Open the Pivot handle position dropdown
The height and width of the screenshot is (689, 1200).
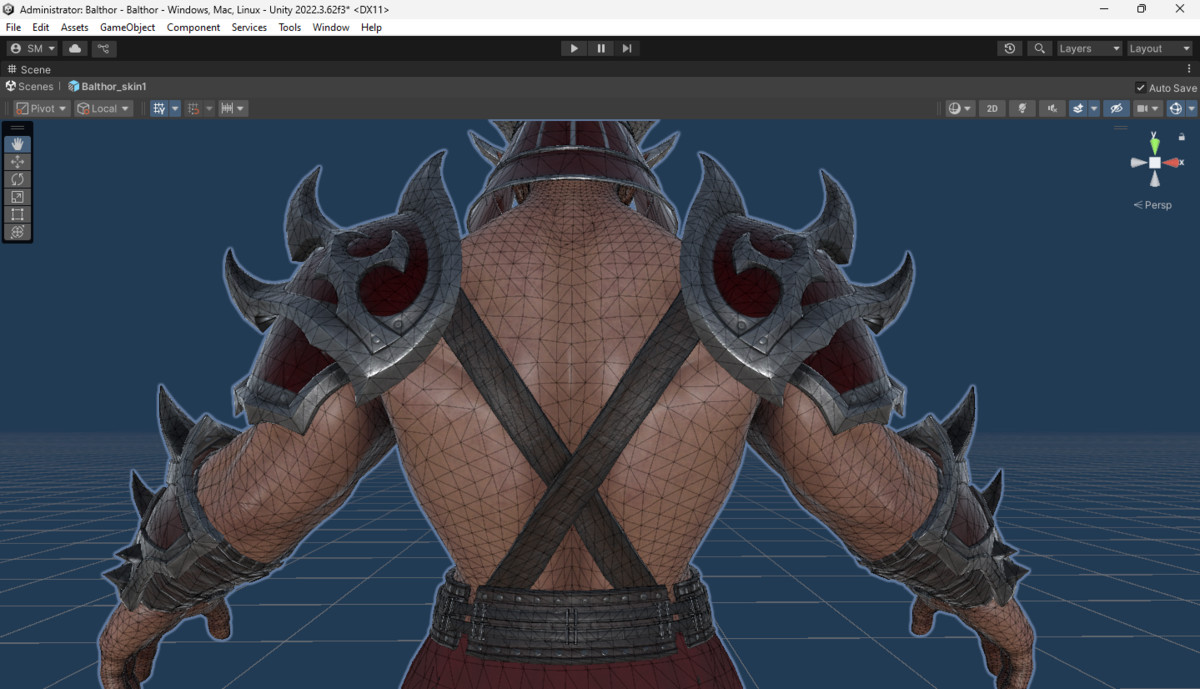pos(42,108)
